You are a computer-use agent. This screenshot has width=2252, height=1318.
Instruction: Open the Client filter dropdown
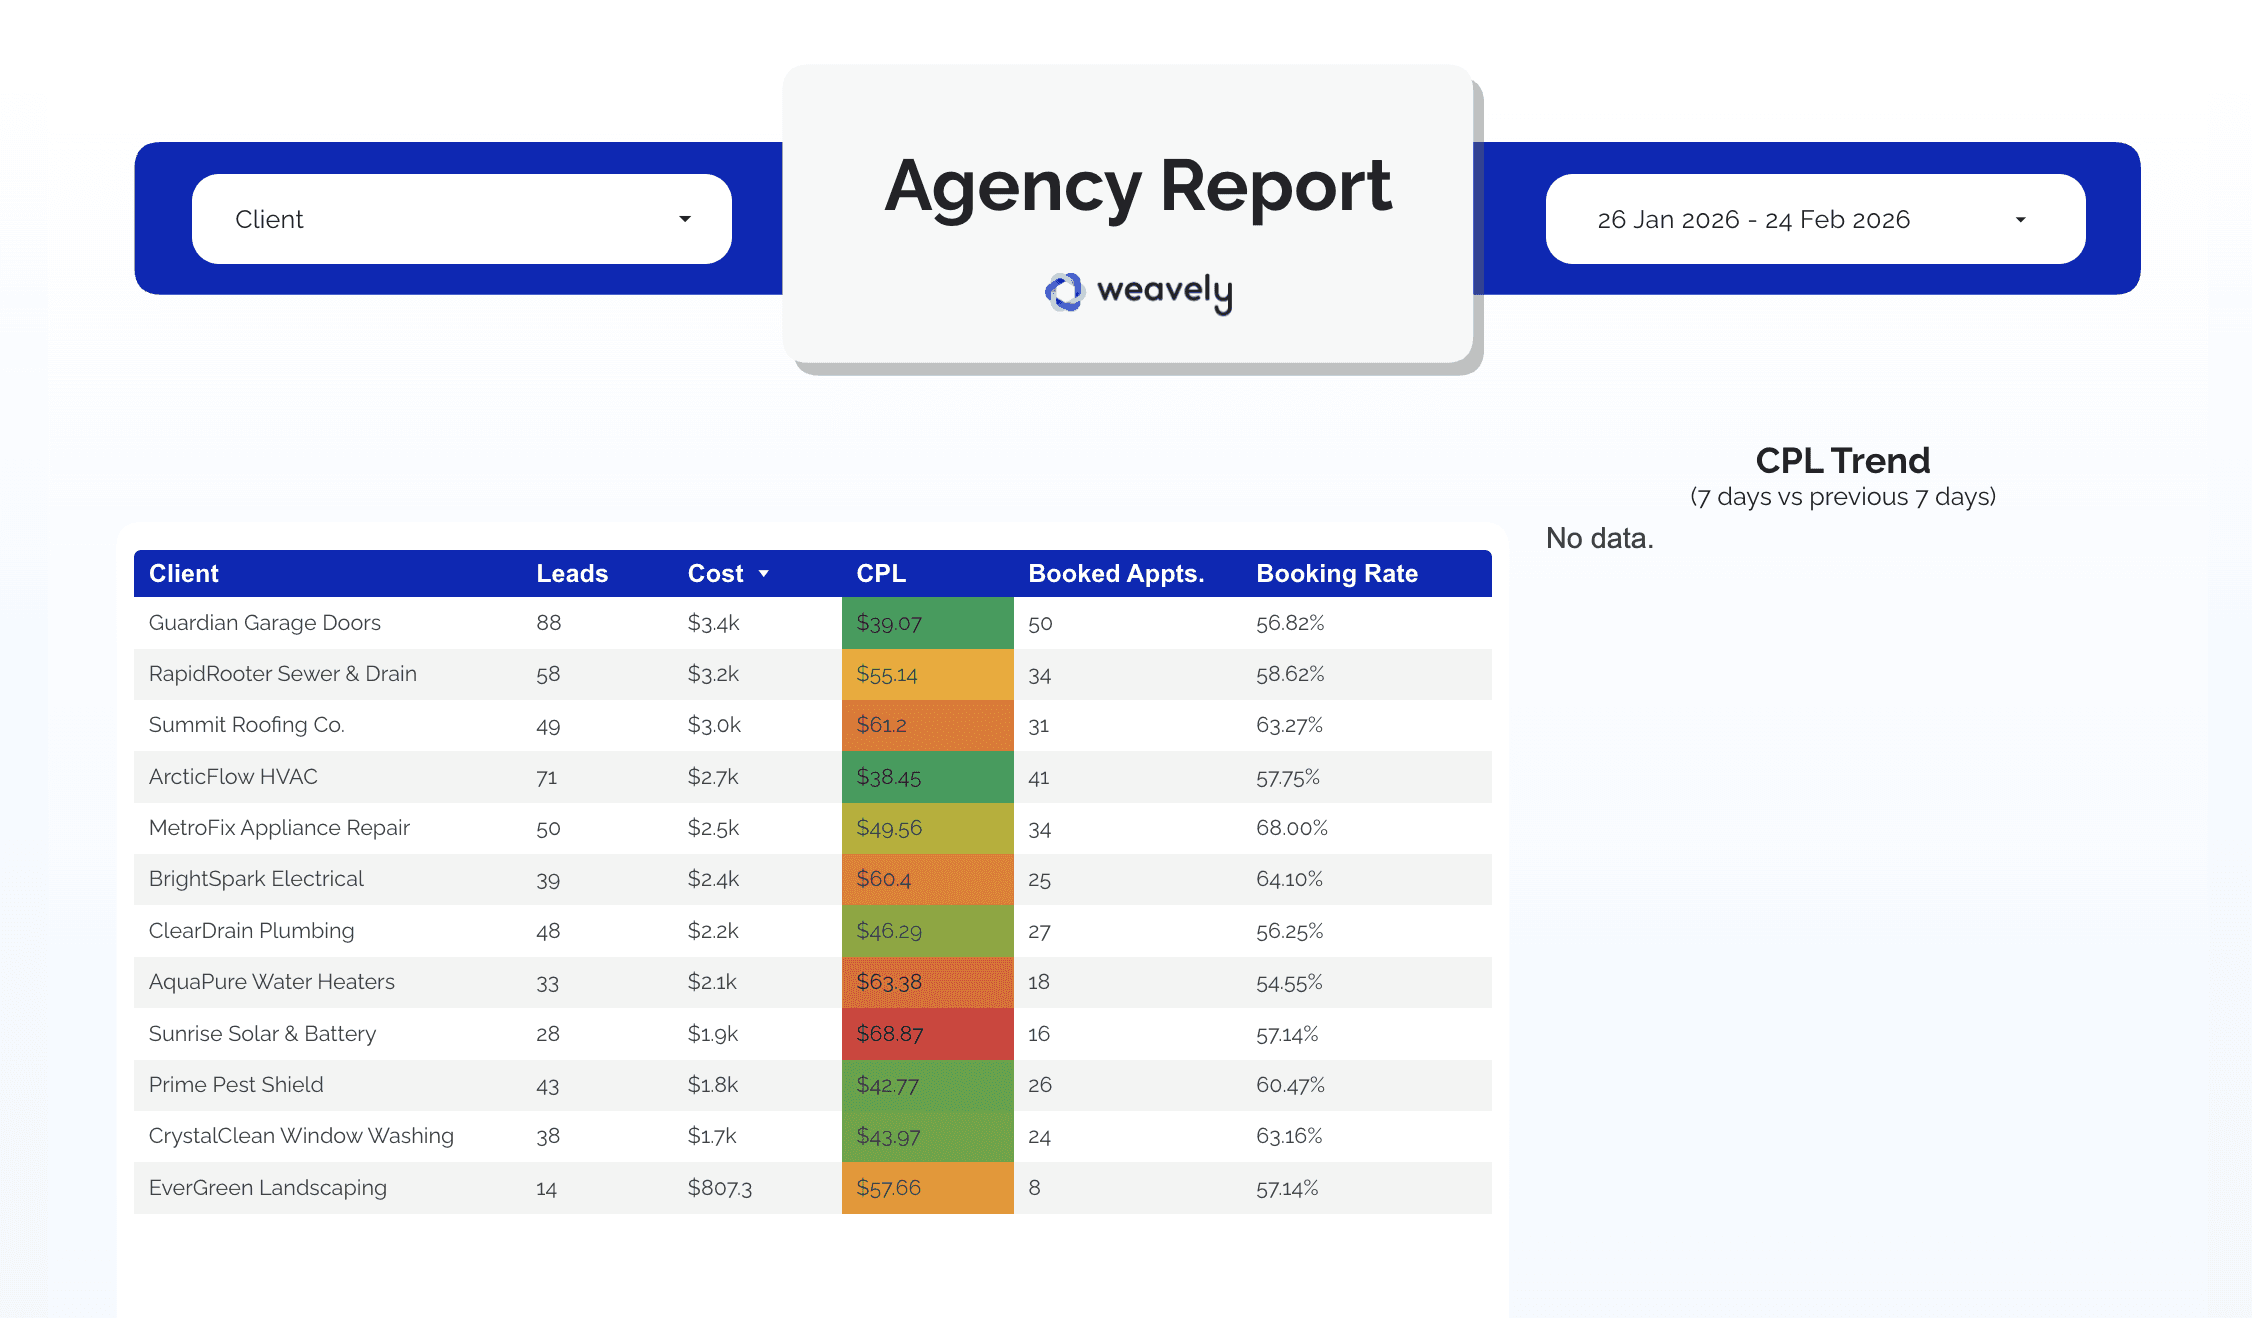[x=461, y=219]
